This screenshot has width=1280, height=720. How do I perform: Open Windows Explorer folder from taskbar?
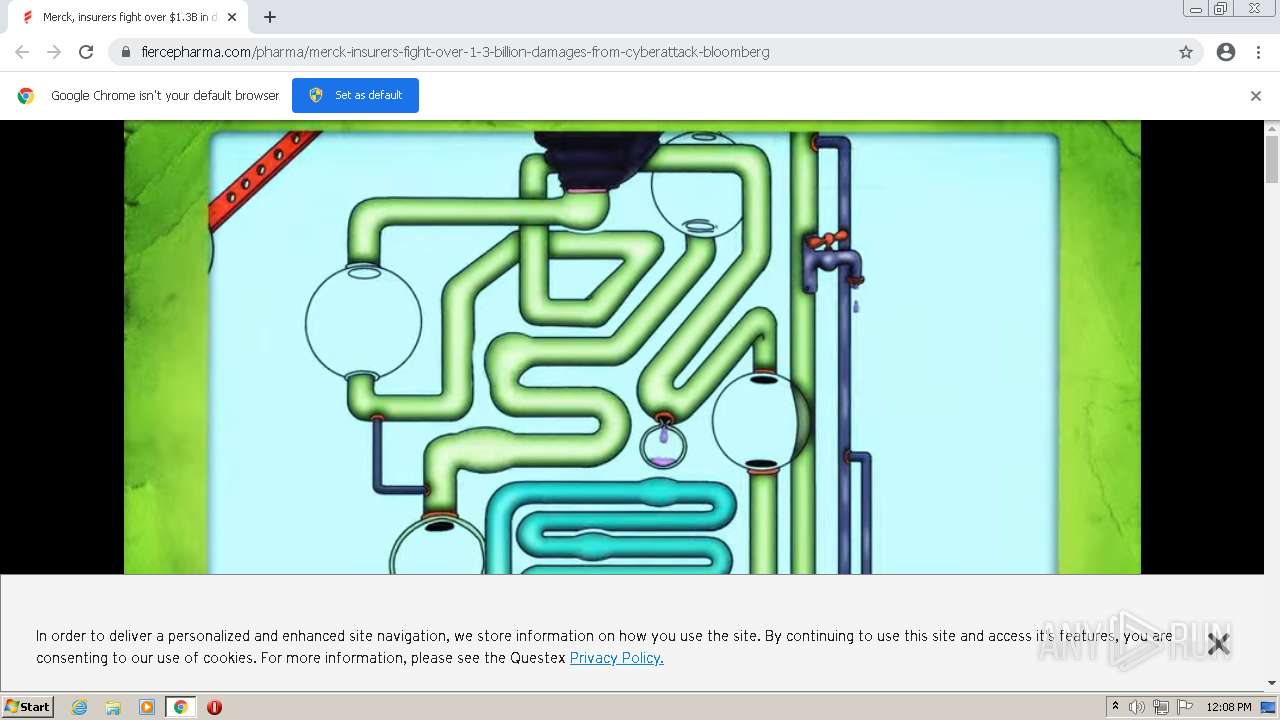(x=113, y=707)
